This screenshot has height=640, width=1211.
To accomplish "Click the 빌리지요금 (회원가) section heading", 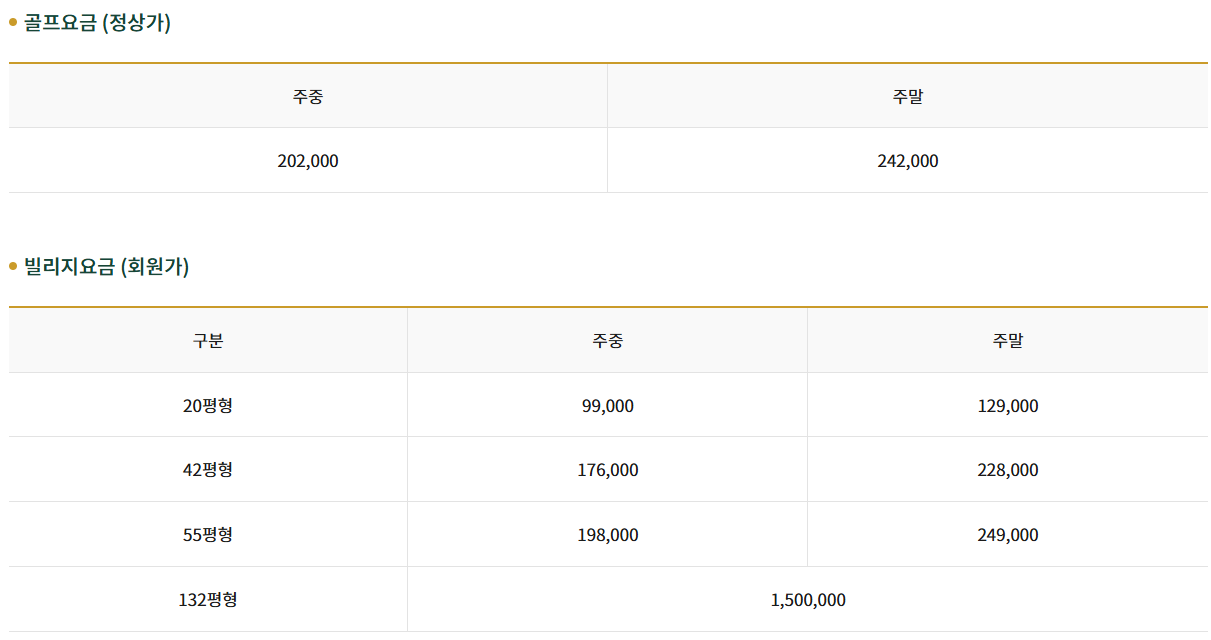I will pos(106,267).
